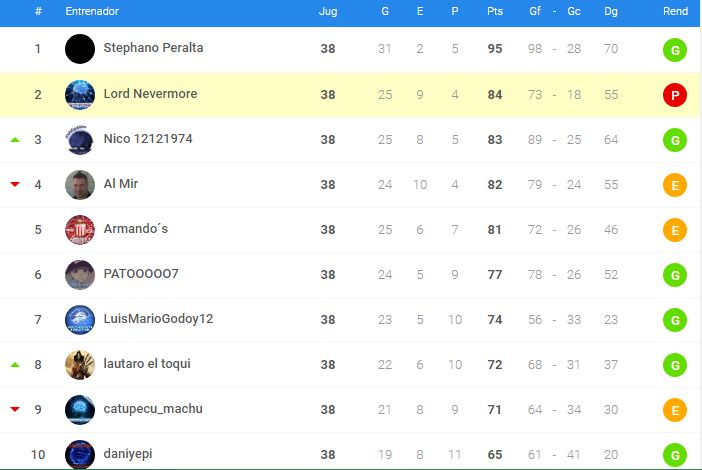Click the Entrenador column header
The width and height of the screenshot is (702, 470).
click(92, 11)
